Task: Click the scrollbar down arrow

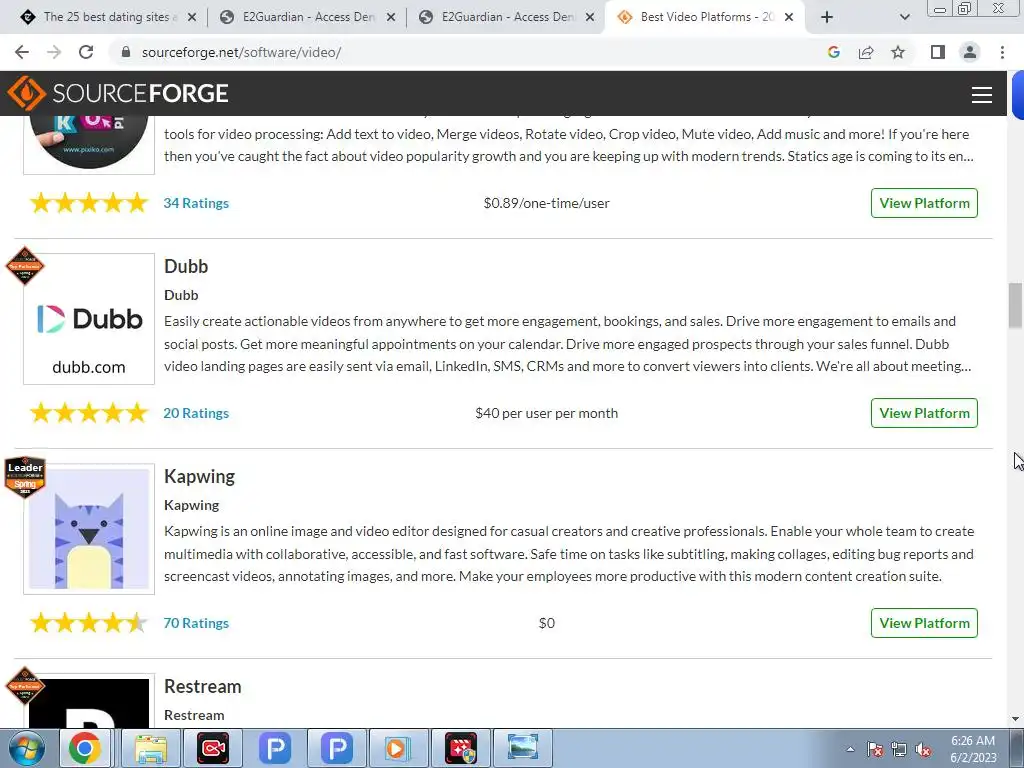Action: click(x=1015, y=719)
